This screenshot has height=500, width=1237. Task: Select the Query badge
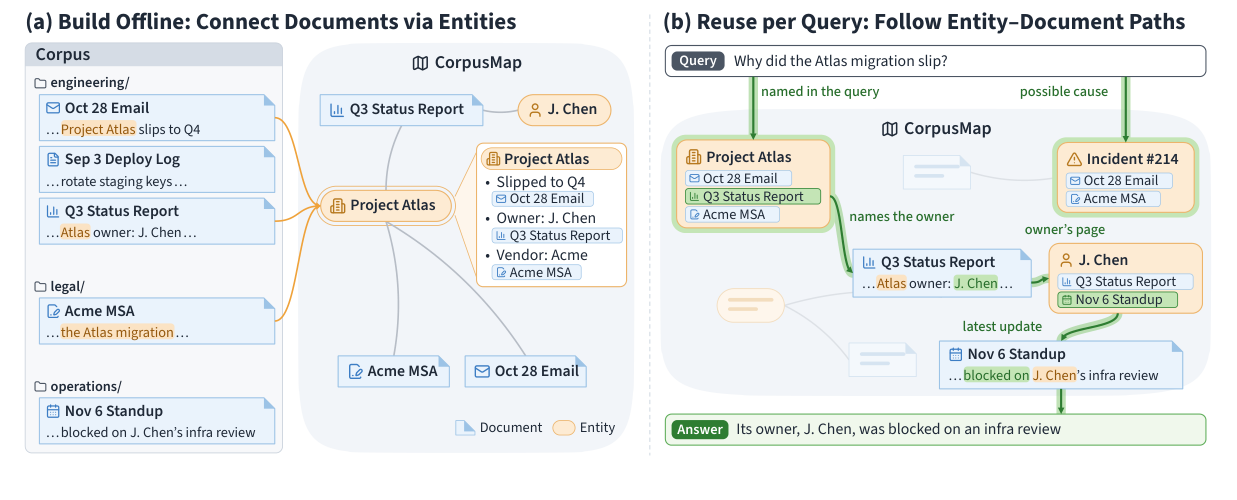click(698, 61)
